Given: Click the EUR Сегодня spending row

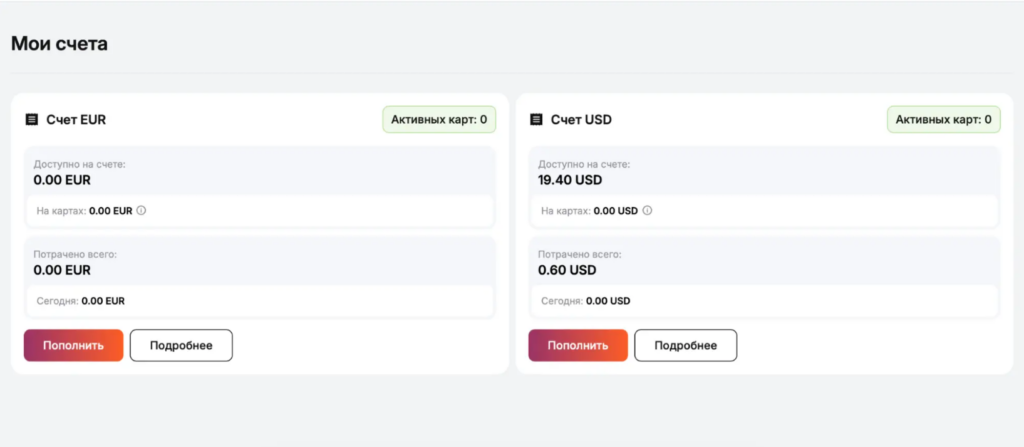Looking at the screenshot, I should [259, 301].
